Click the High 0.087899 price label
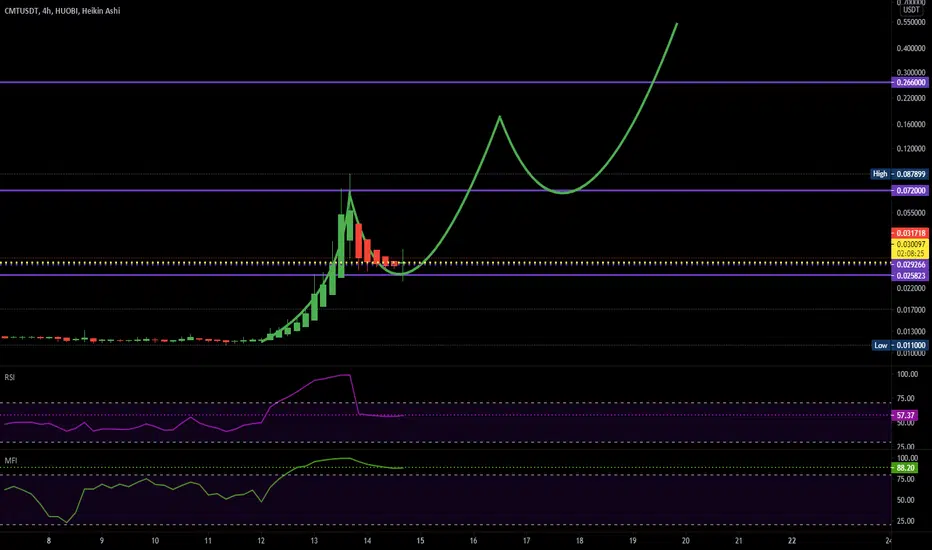 pyautogui.click(x=899, y=174)
